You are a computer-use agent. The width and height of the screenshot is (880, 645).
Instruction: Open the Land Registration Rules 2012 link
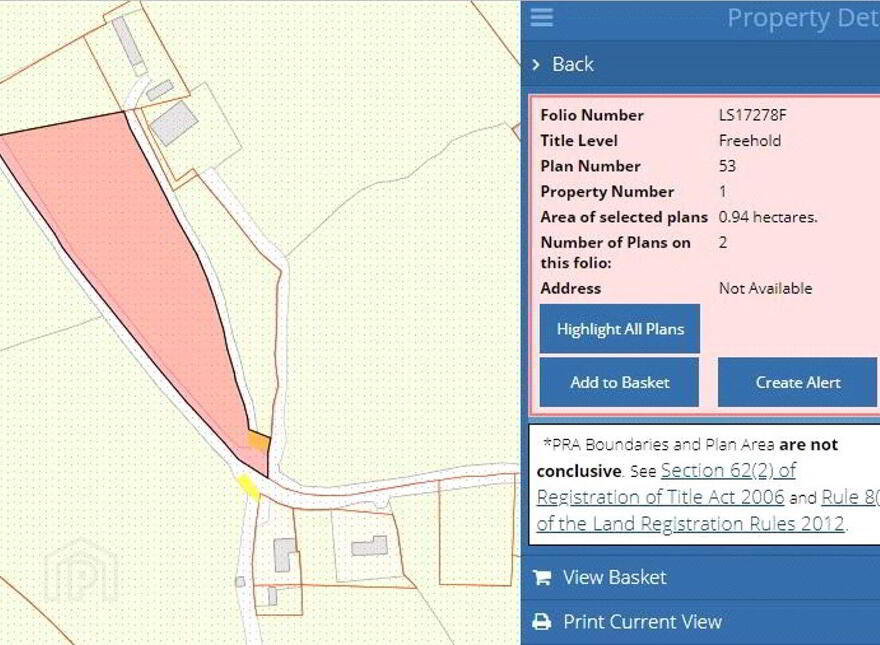point(690,524)
